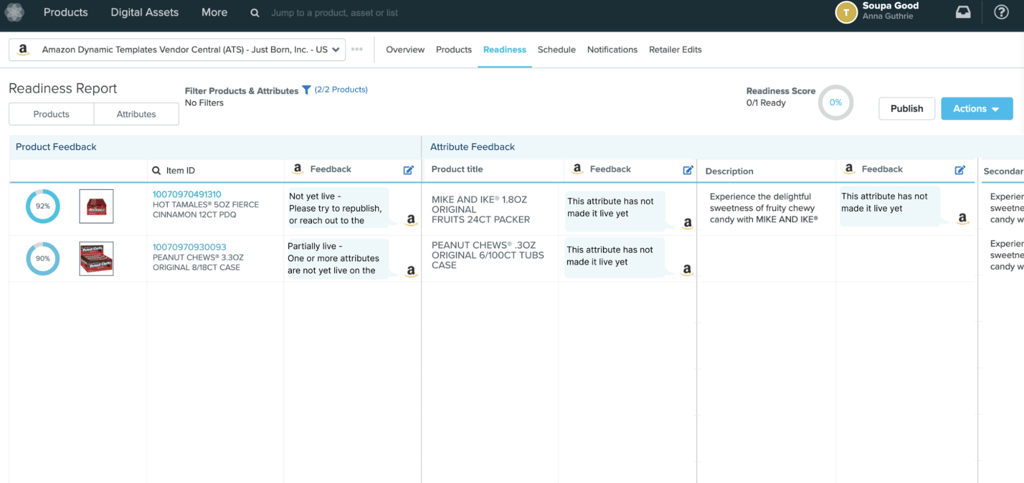Open the More menu

214,13
